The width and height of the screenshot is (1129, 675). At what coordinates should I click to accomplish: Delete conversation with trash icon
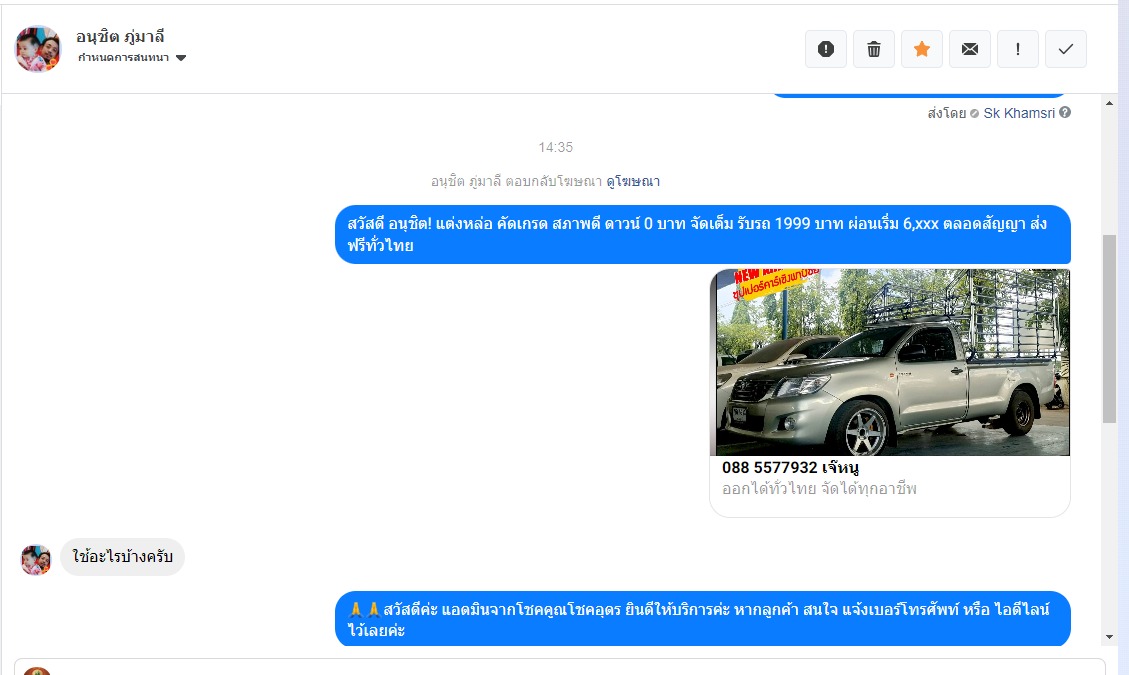(873, 49)
